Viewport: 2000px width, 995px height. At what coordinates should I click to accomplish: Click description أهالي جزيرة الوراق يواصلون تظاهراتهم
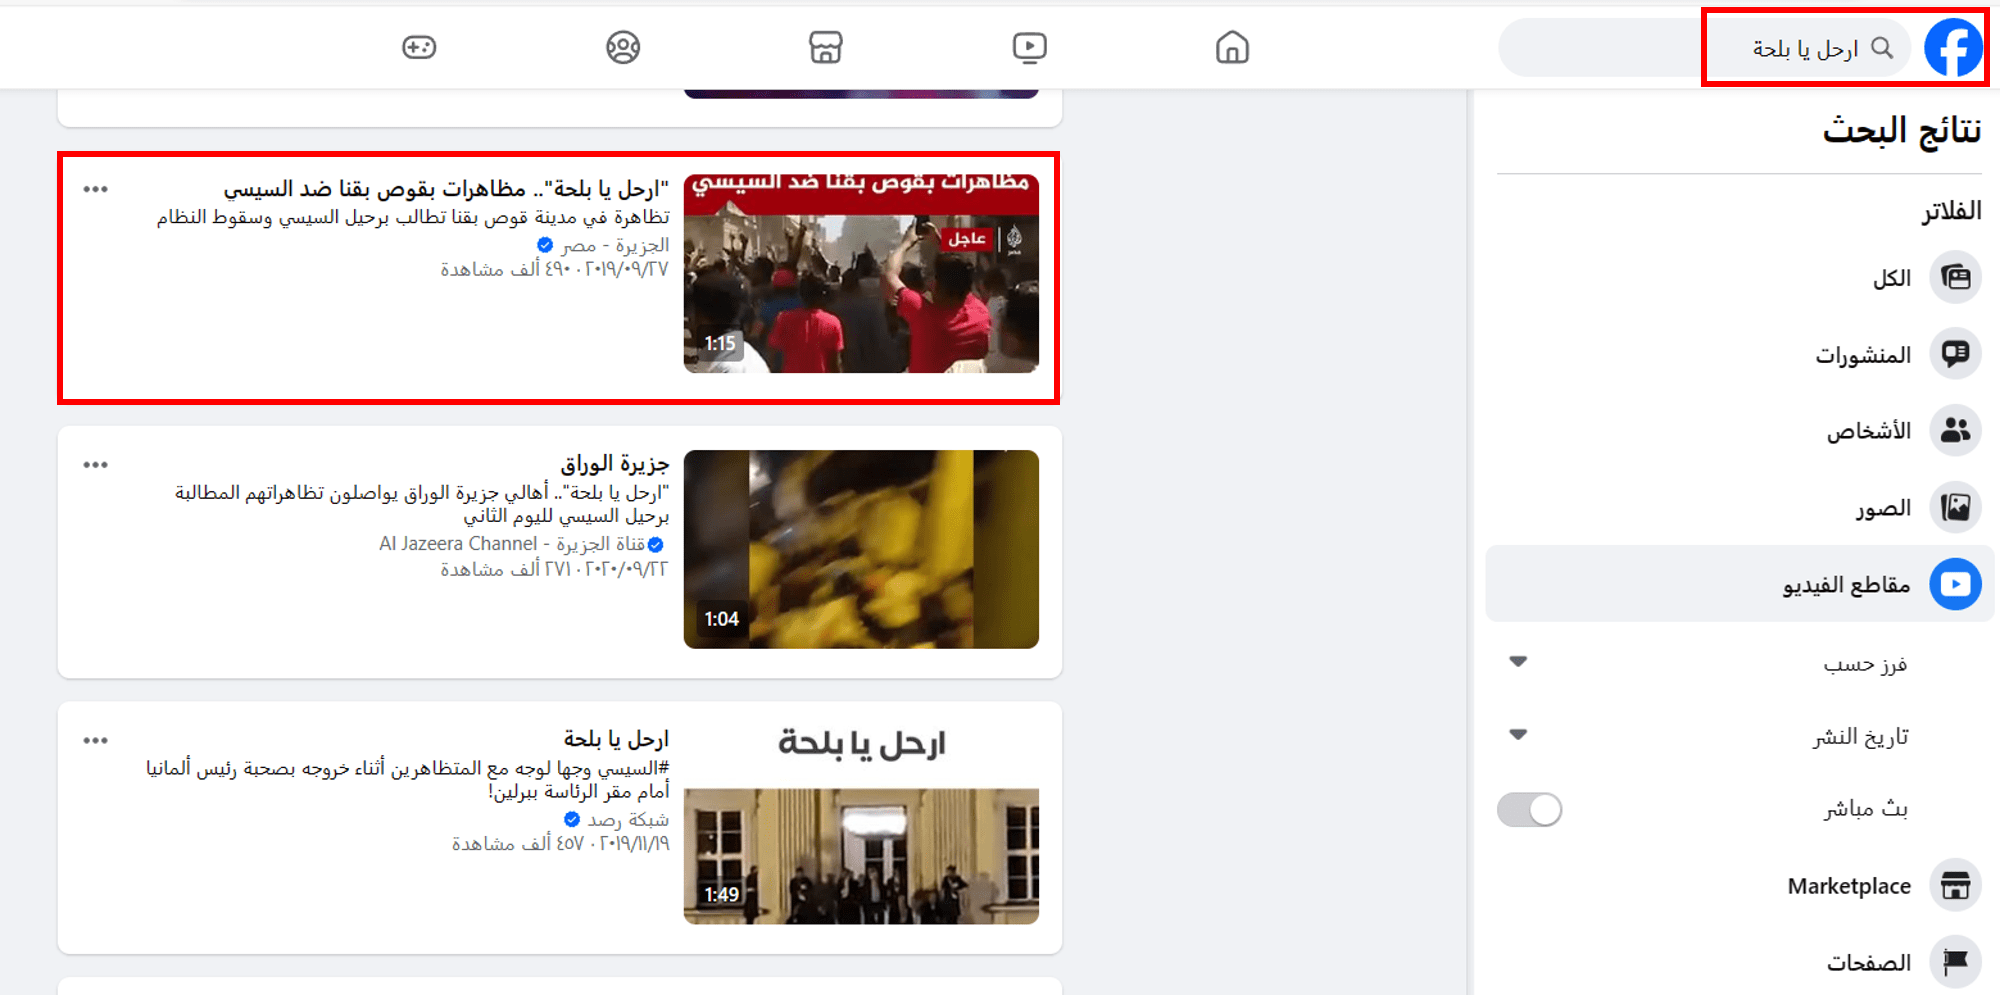pos(422,504)
